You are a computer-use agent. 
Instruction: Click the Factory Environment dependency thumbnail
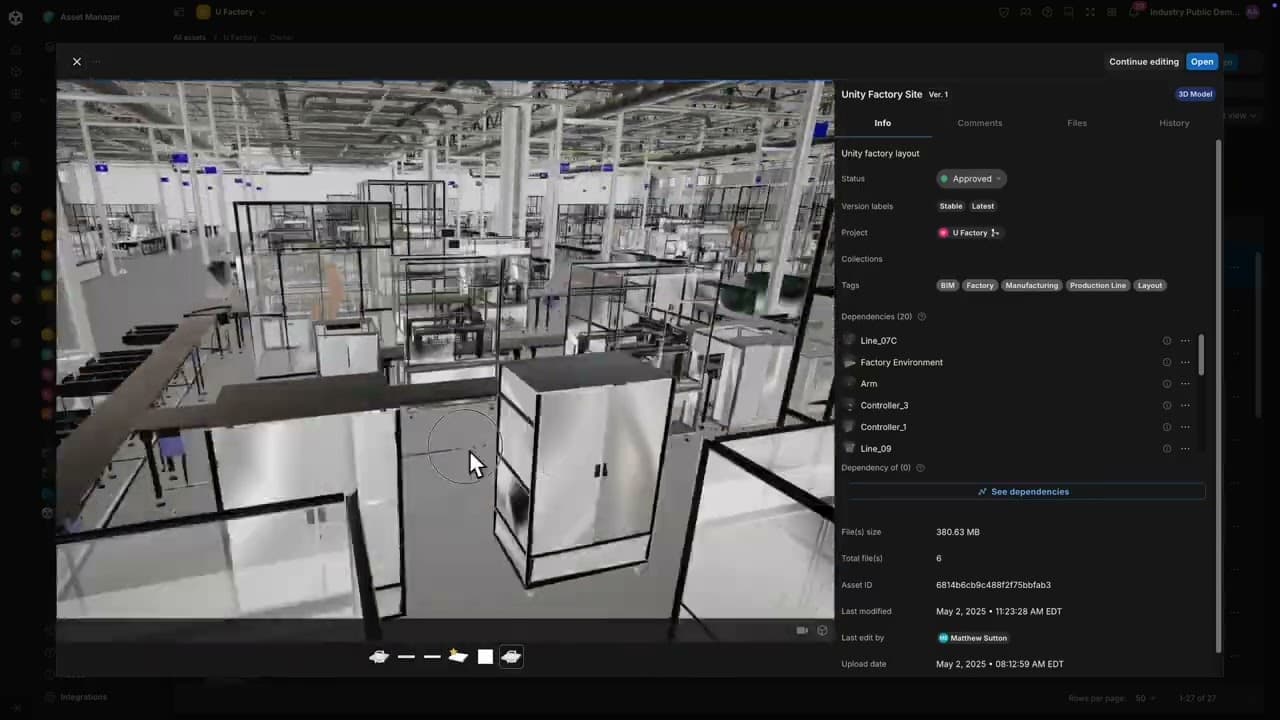pos(850,362)
